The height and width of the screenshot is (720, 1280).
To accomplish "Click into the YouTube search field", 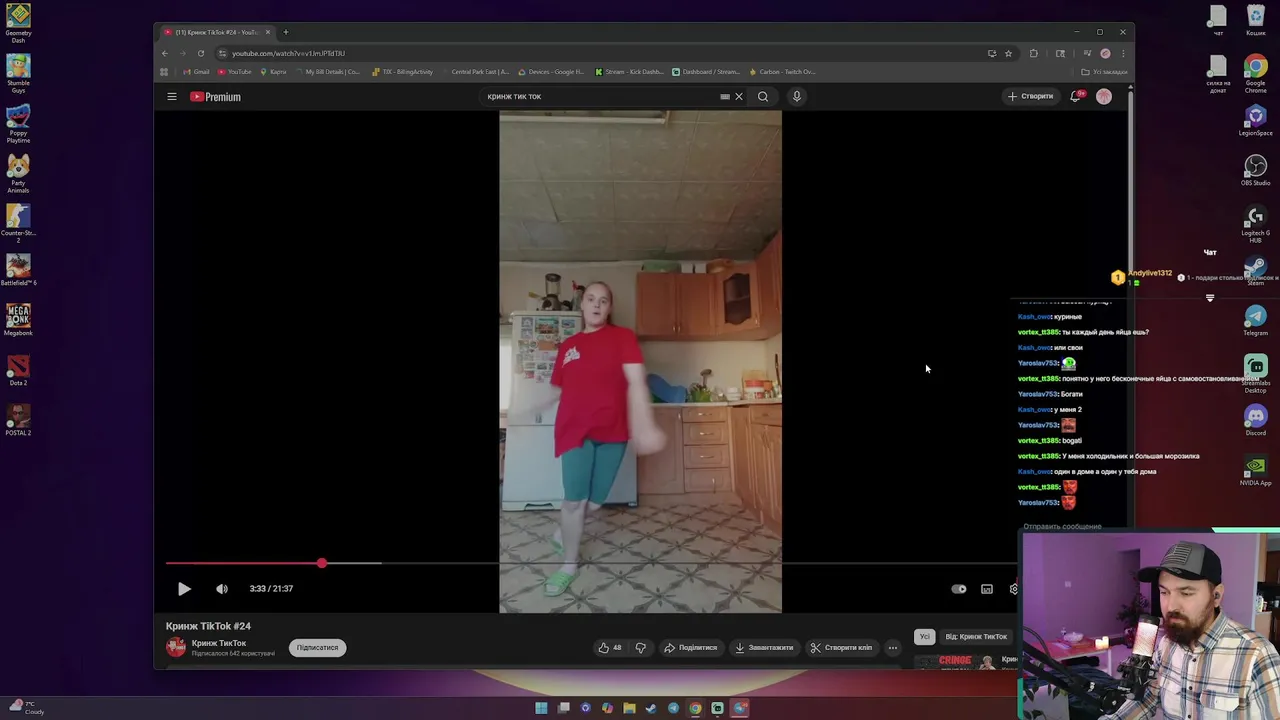I will tap(600, 97).
